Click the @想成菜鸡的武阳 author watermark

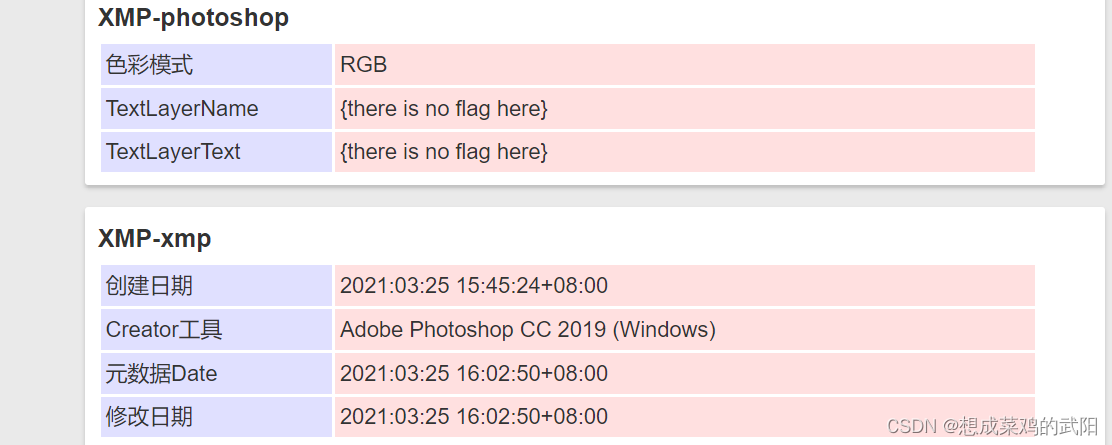(x=1021, y=426)
